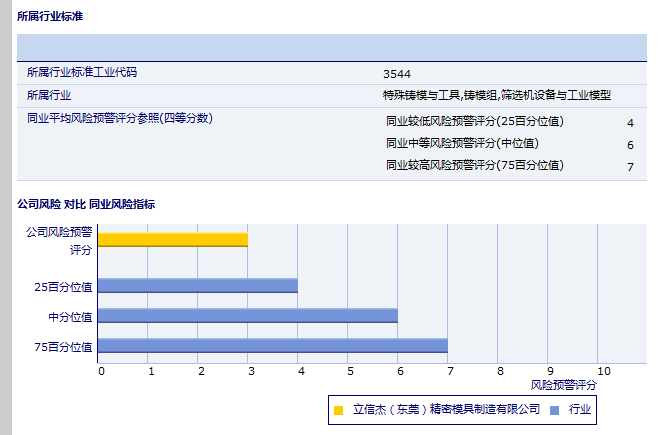
Task: Click the 公司风险 对比 同业风险指标 heading
Action: click(x=86, y=204)
